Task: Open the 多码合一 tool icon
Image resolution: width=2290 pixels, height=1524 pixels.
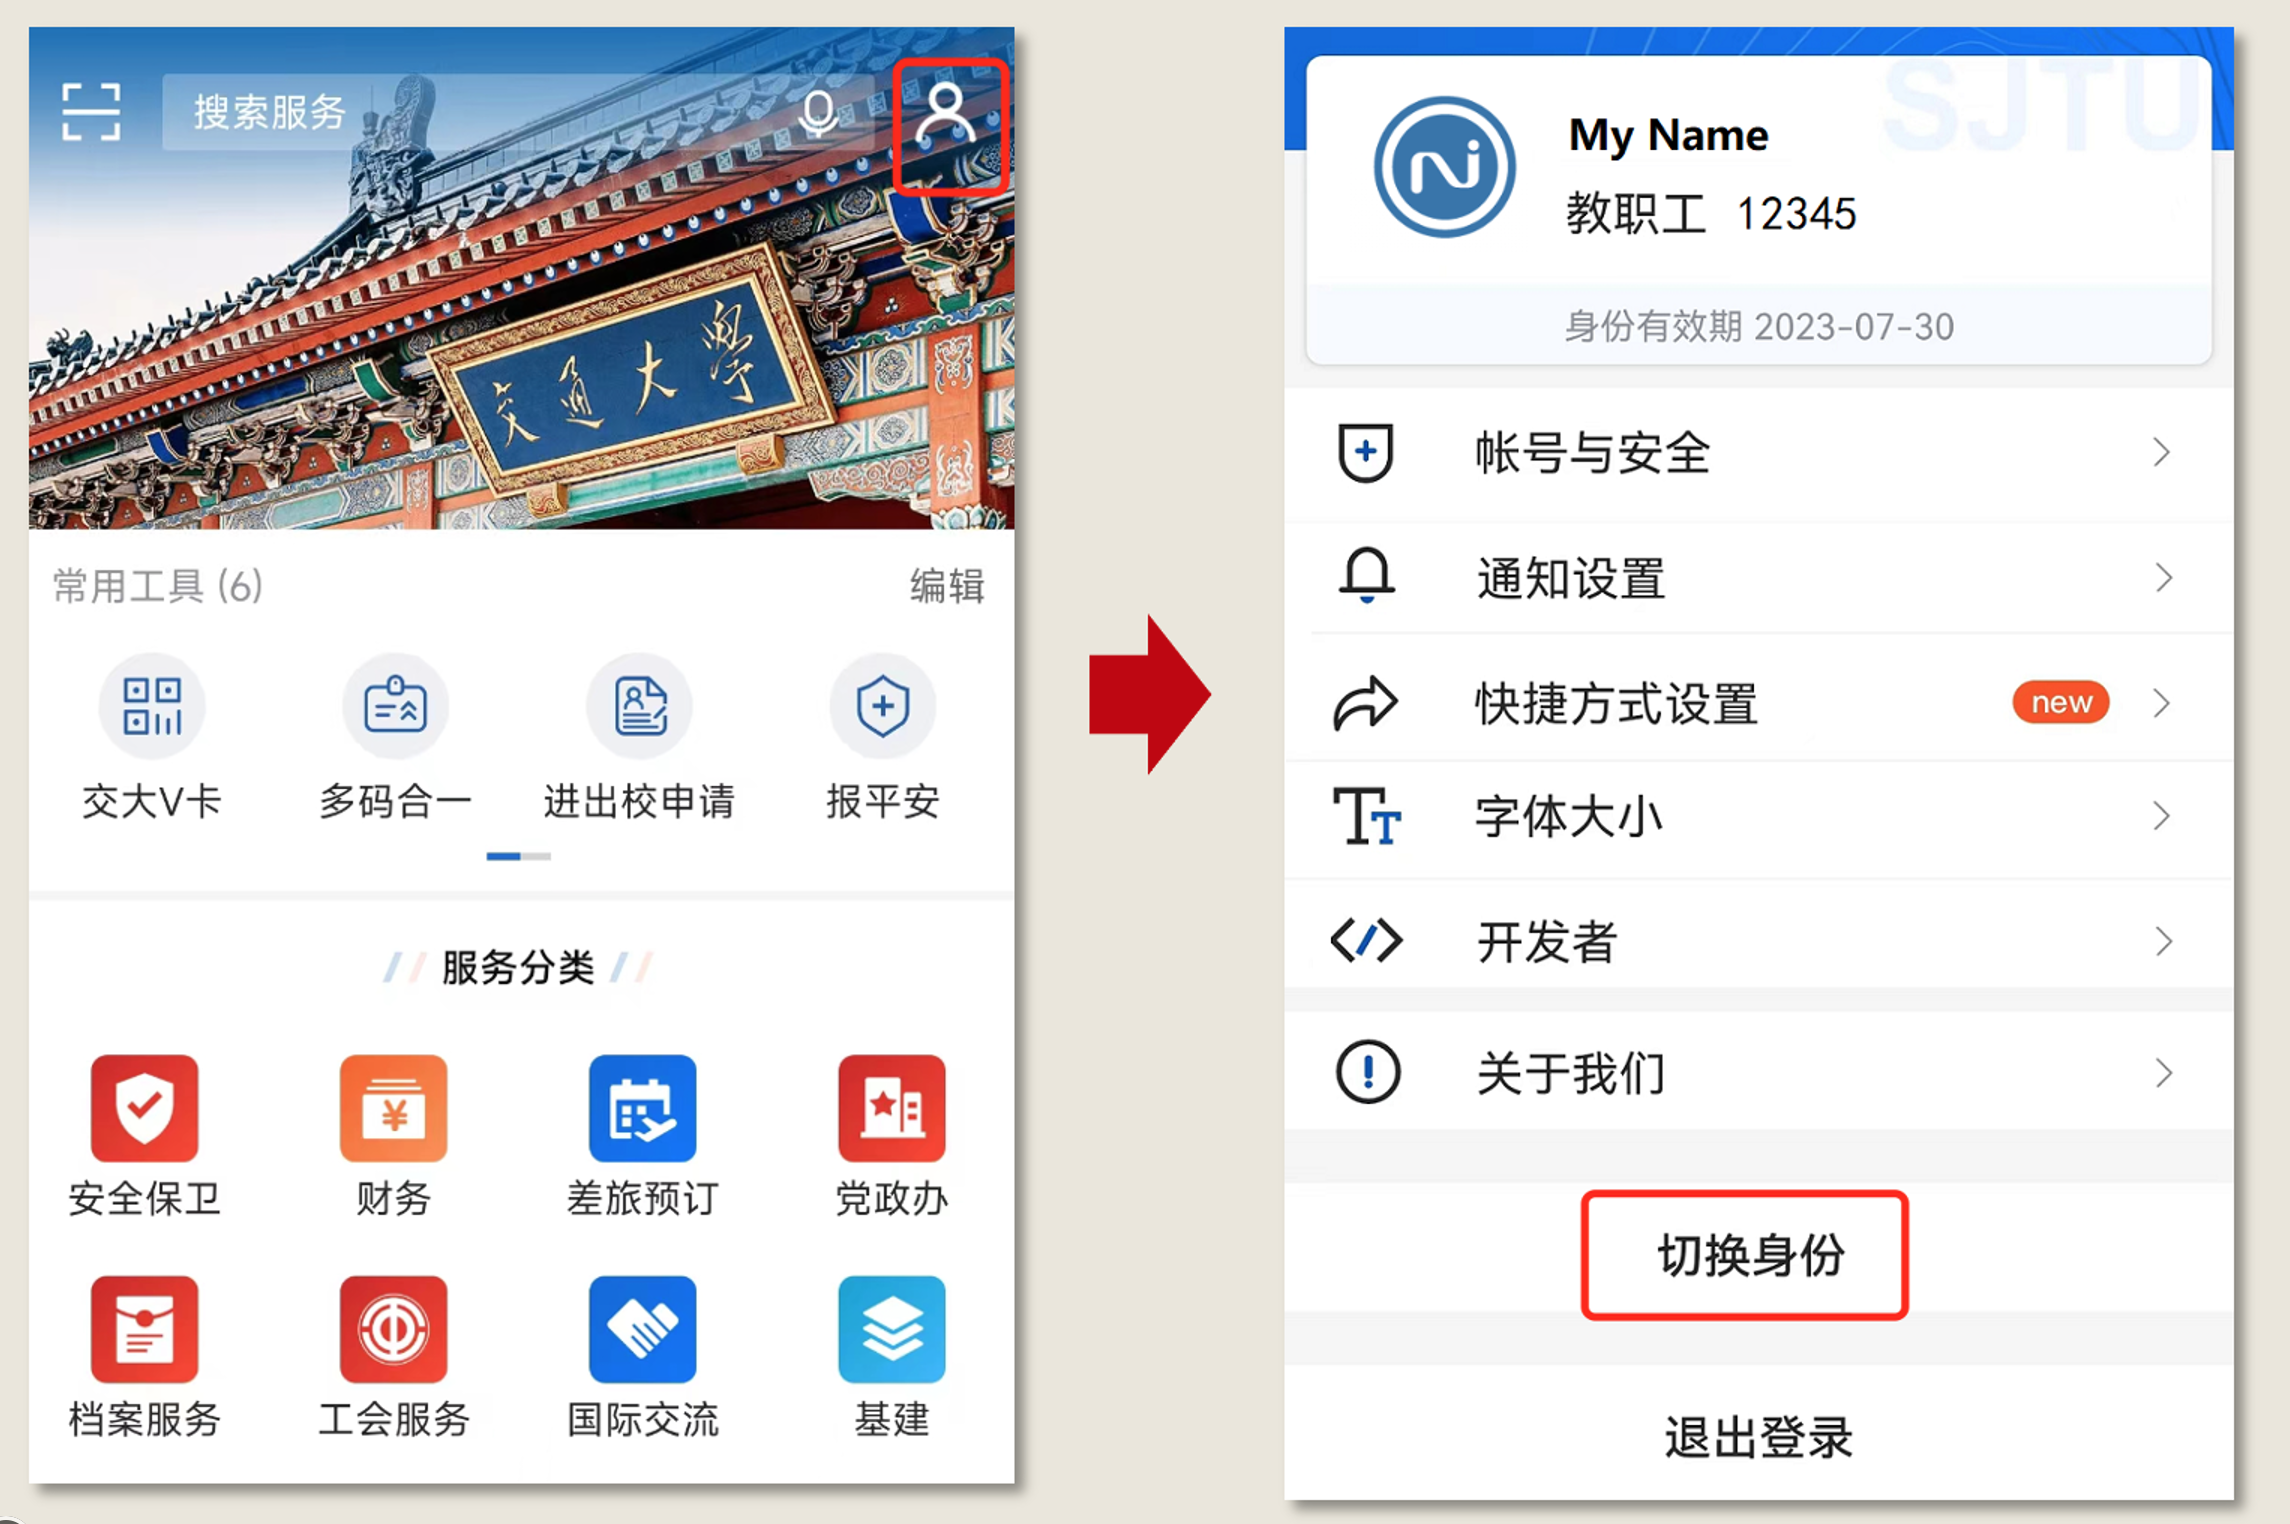Action: [x=395, y=706]
